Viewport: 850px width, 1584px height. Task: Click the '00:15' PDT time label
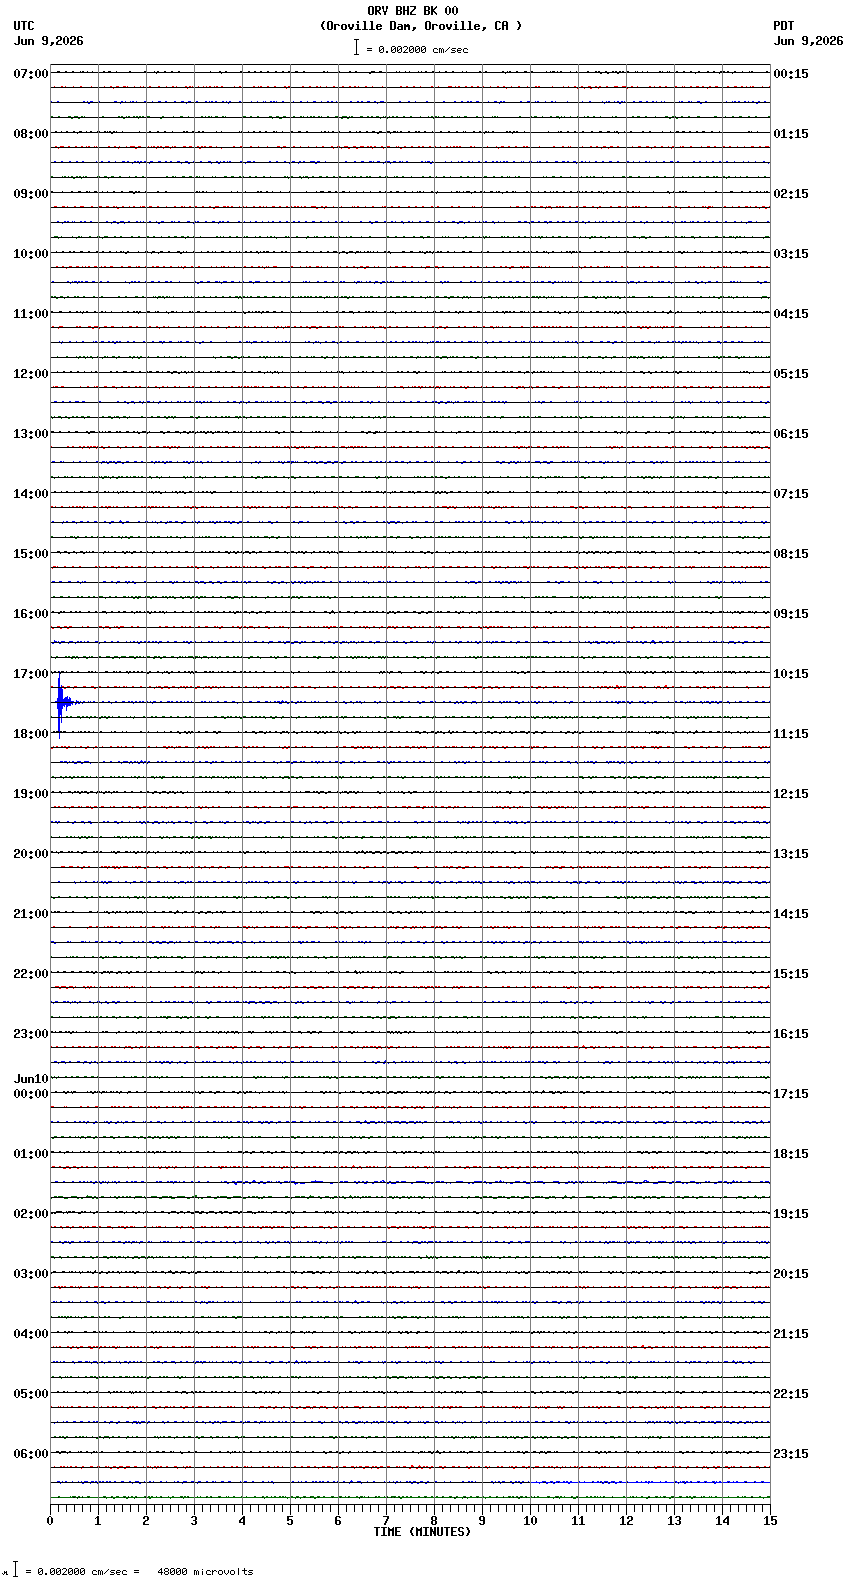pyautogui.click(x=791, y=74)
